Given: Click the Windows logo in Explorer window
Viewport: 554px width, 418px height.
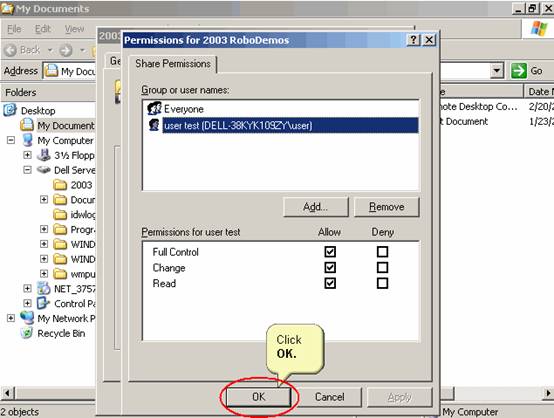Looking at the screenshot, I should (539, 28).
